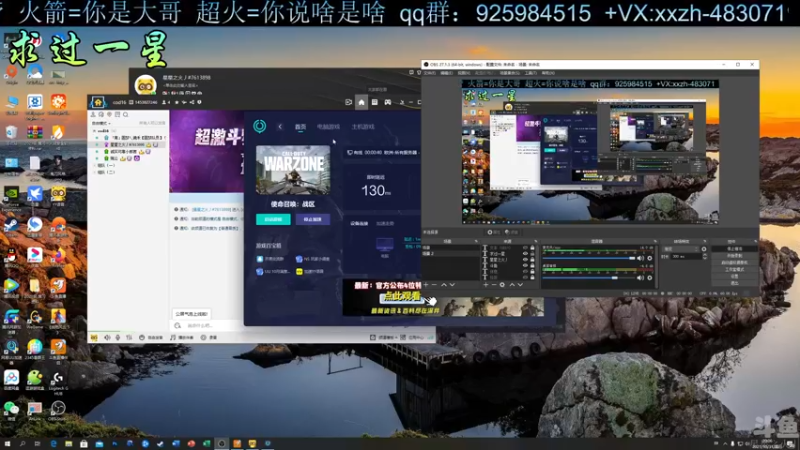This screenshot has width=800, height=450.
Task: Toggle eye icon of third OBS source
Action: coord(525,260)
